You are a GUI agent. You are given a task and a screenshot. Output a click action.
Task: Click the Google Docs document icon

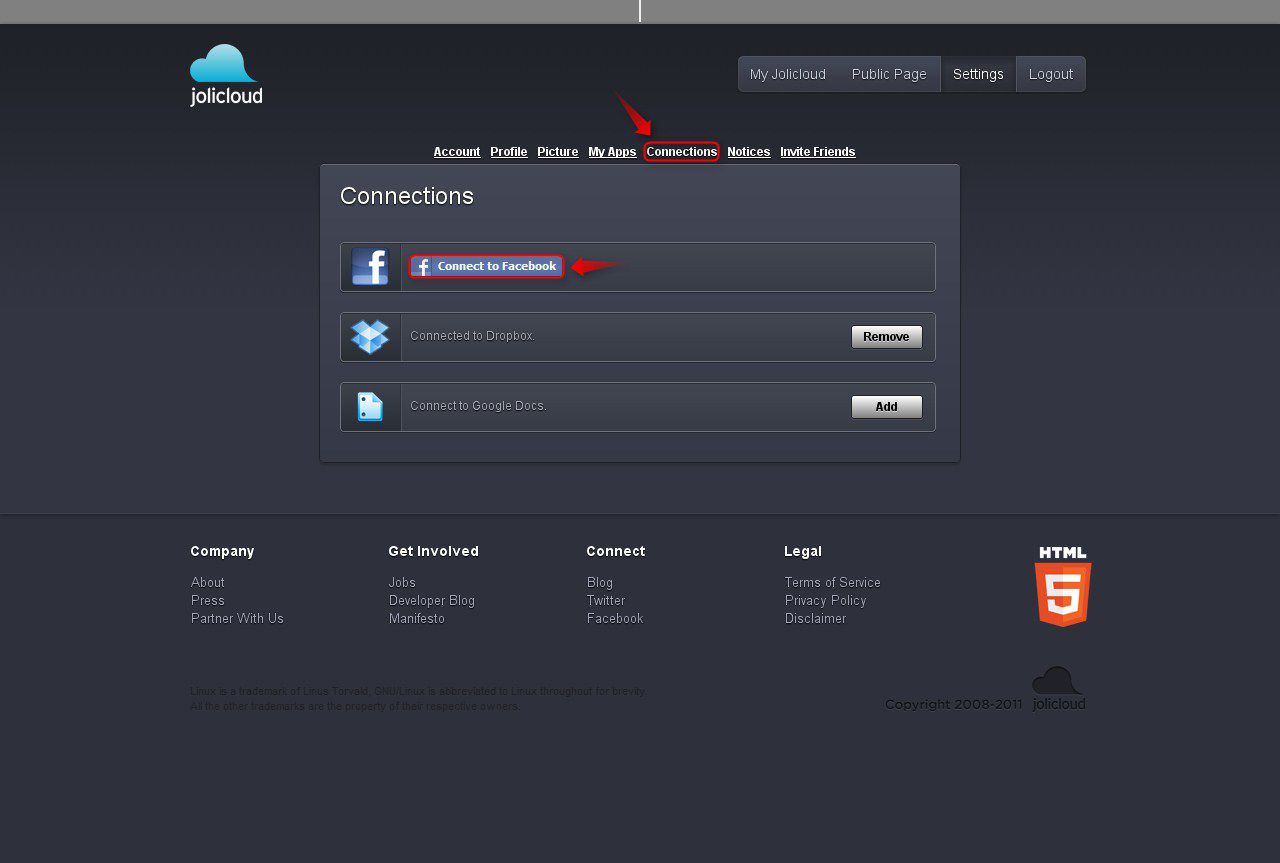370,407
